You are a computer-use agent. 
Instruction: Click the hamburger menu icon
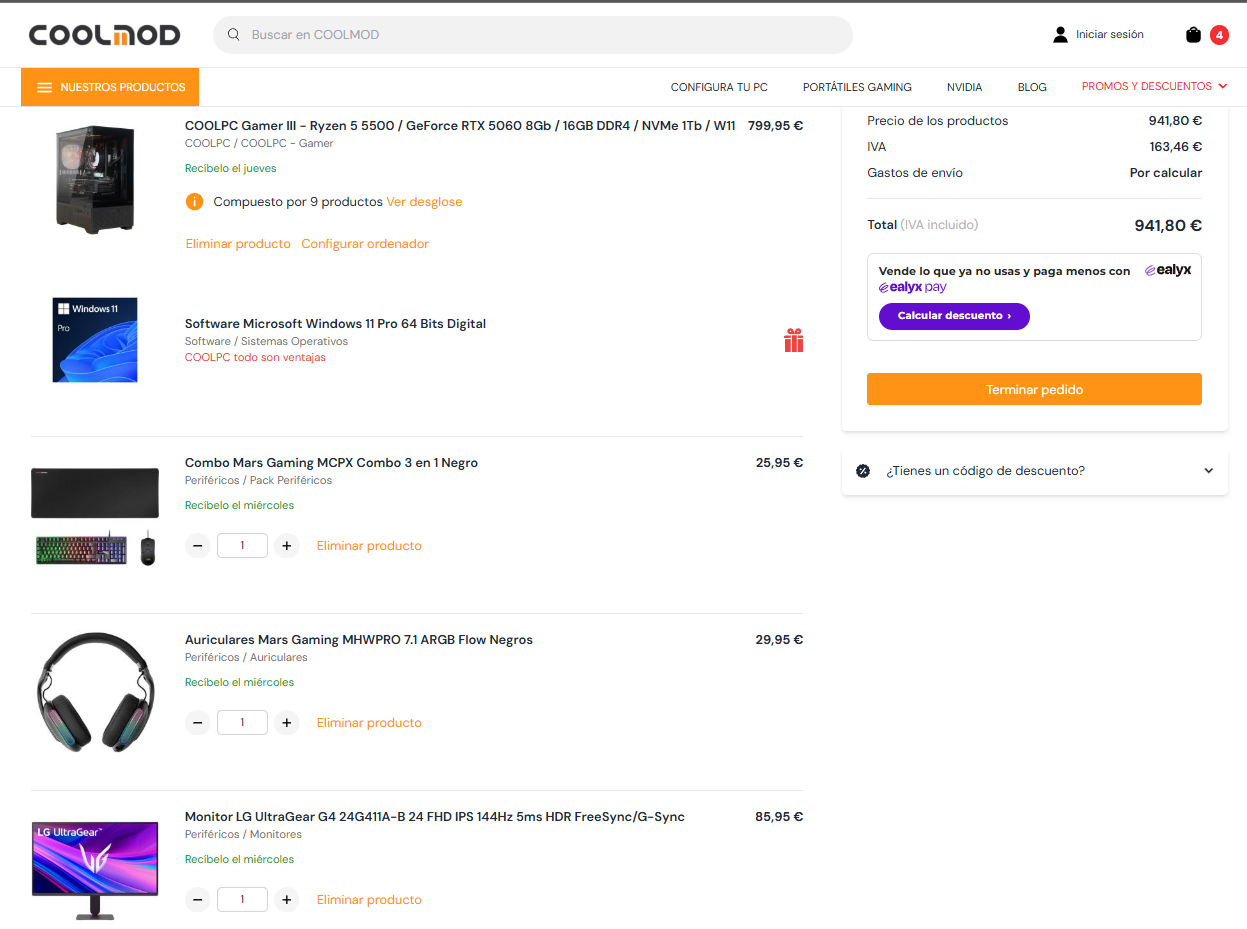pos(44,87)
